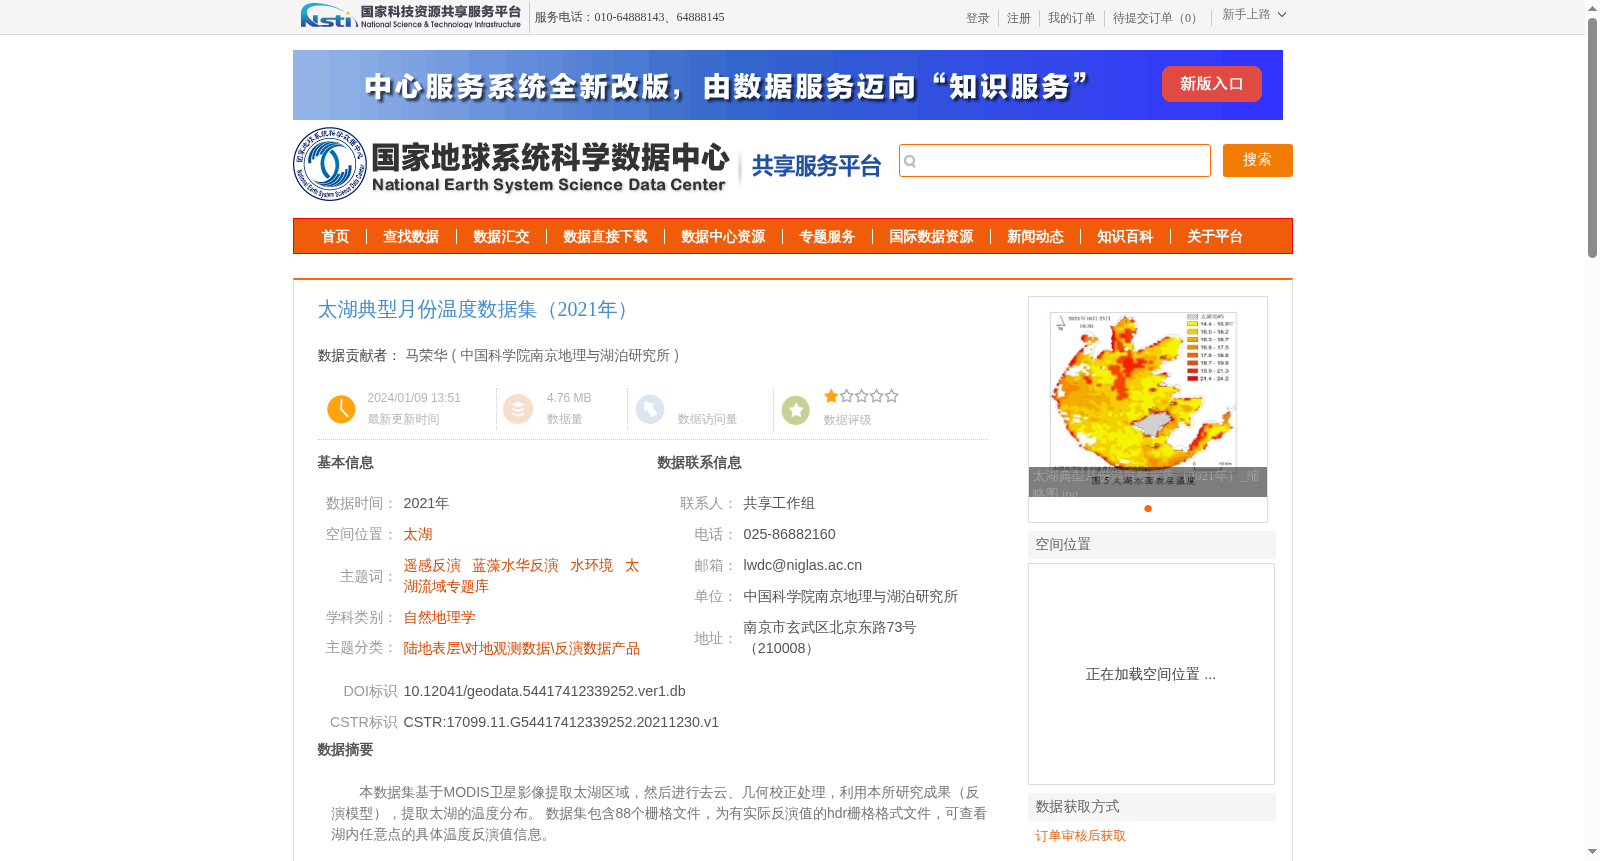This screenshot has height=861, width=1600.
Task: Click the 4.76 MB data size value
Action: click(568, 398)
